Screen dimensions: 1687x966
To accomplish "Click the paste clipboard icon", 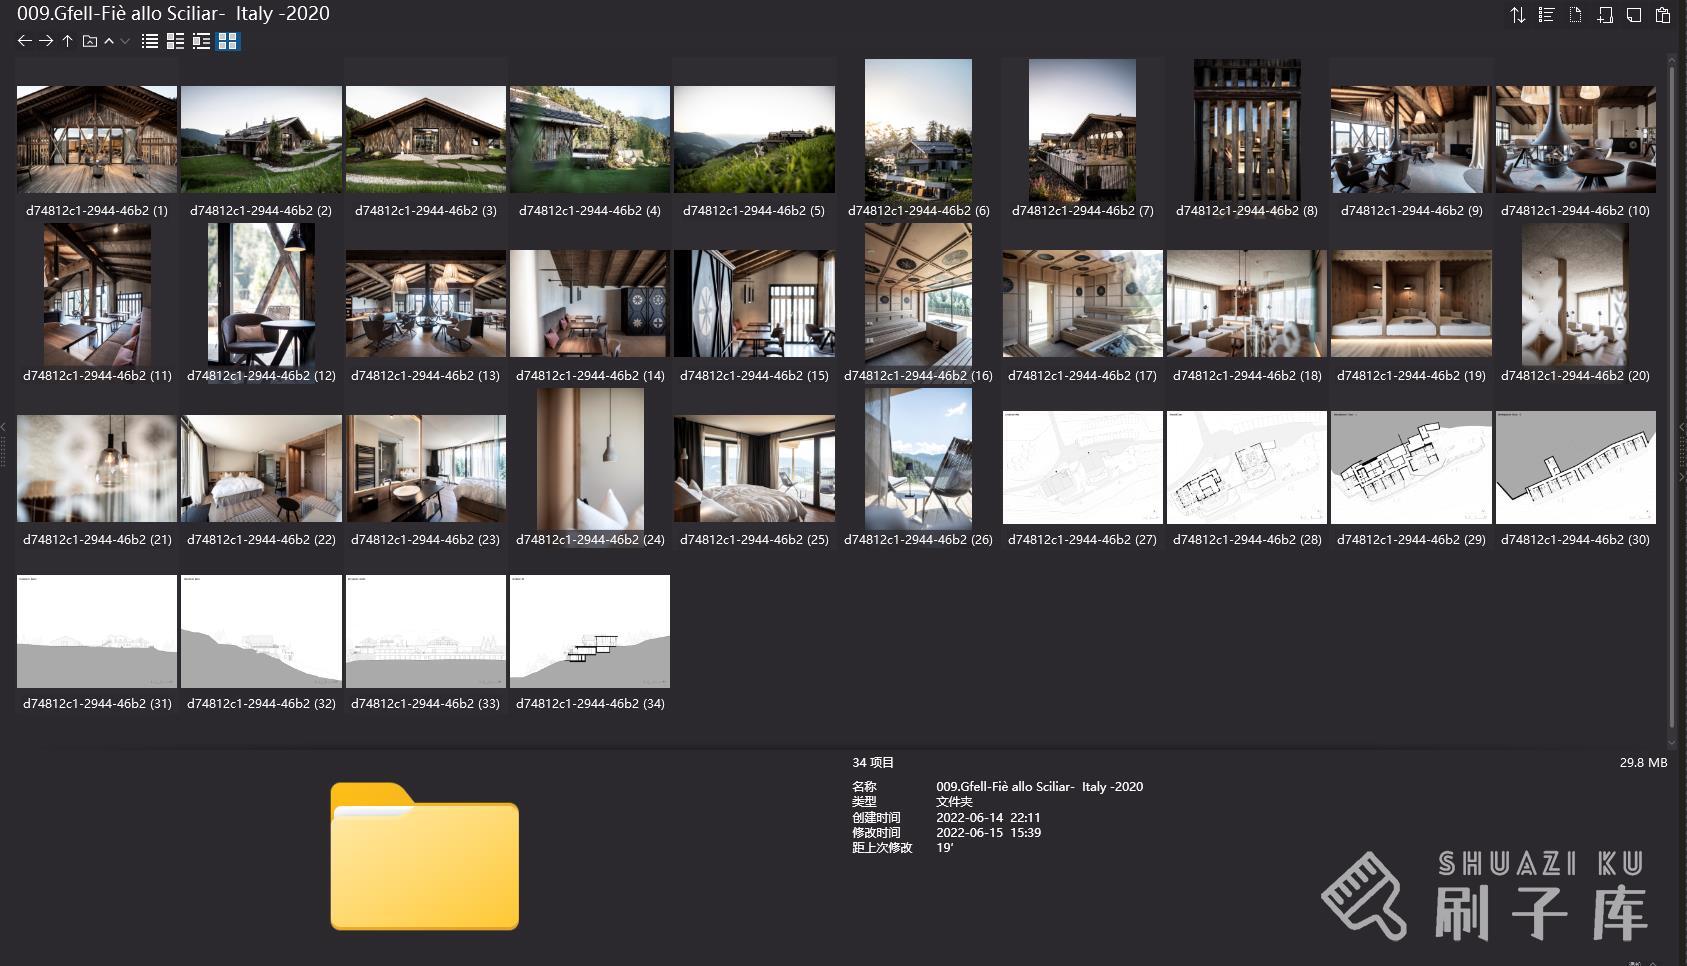I will coord(1663,15).
